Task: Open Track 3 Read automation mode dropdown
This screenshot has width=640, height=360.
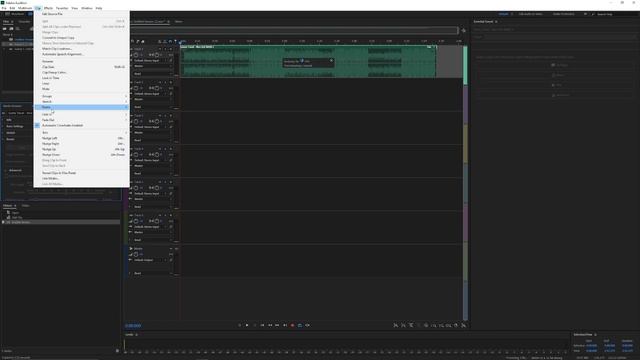Action: pos(153,140)
